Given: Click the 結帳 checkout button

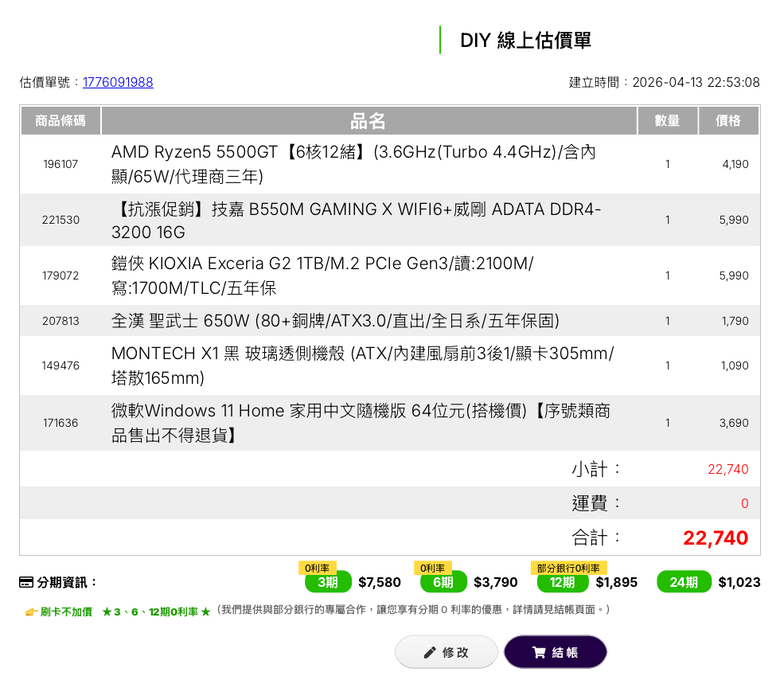Looking at the screenshot, I should coord(556,652).
